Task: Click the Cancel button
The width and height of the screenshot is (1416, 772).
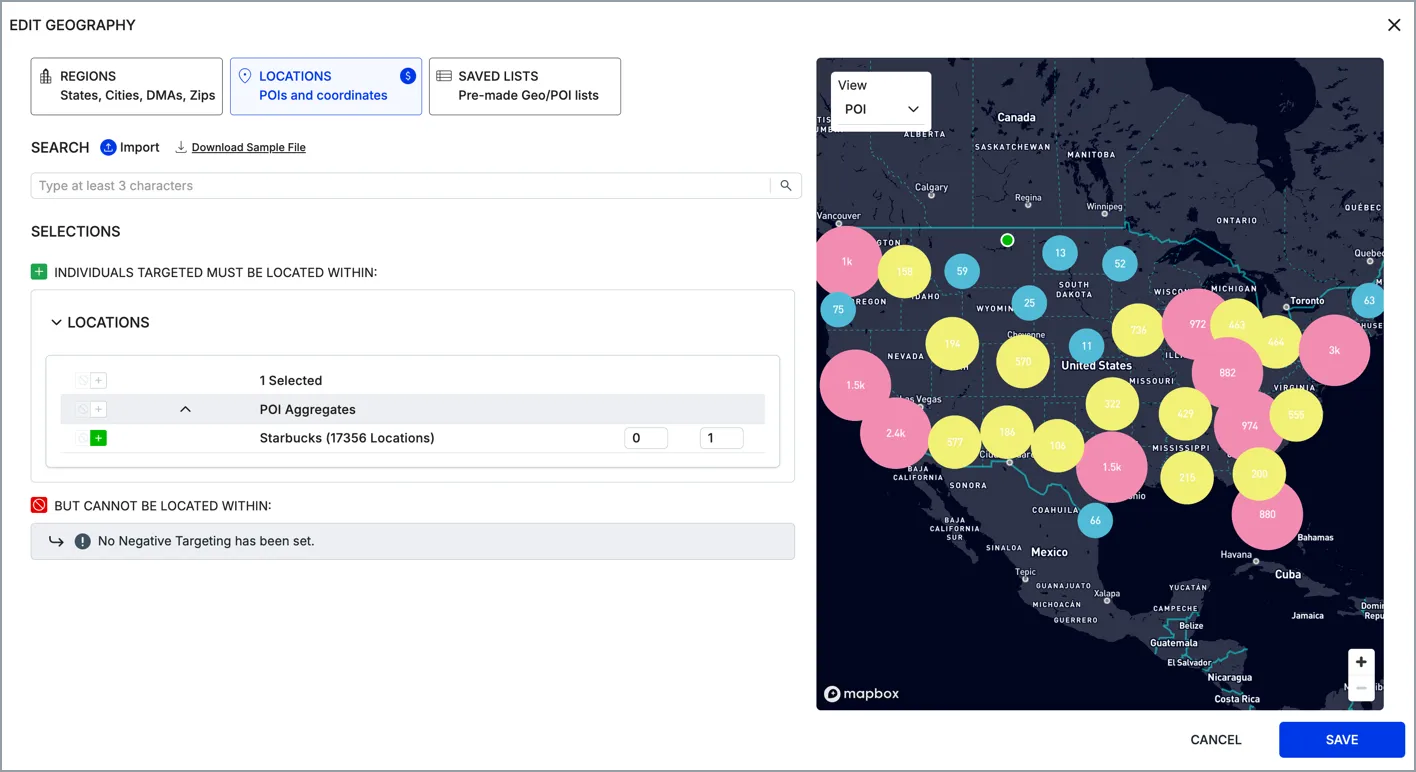Action: [x=1216, y=740]
